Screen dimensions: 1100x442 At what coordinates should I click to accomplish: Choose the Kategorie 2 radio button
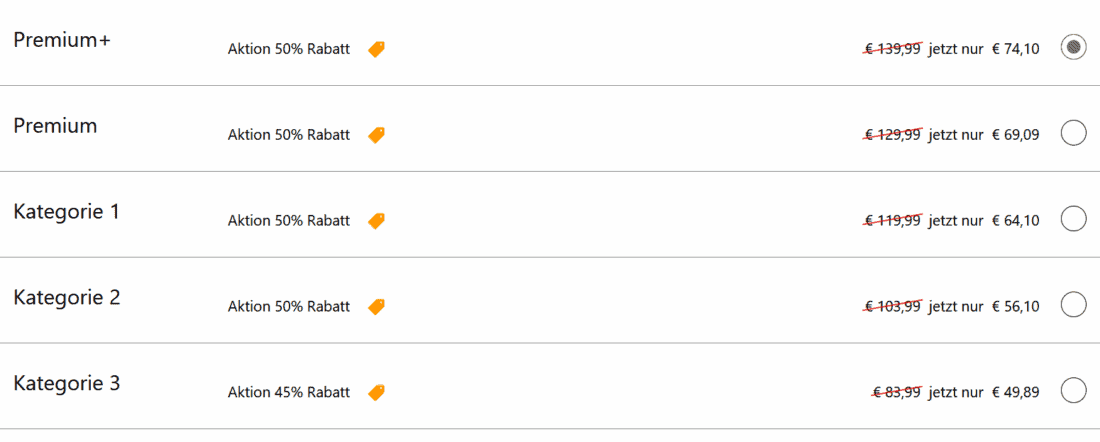[x=1073, y=305]
